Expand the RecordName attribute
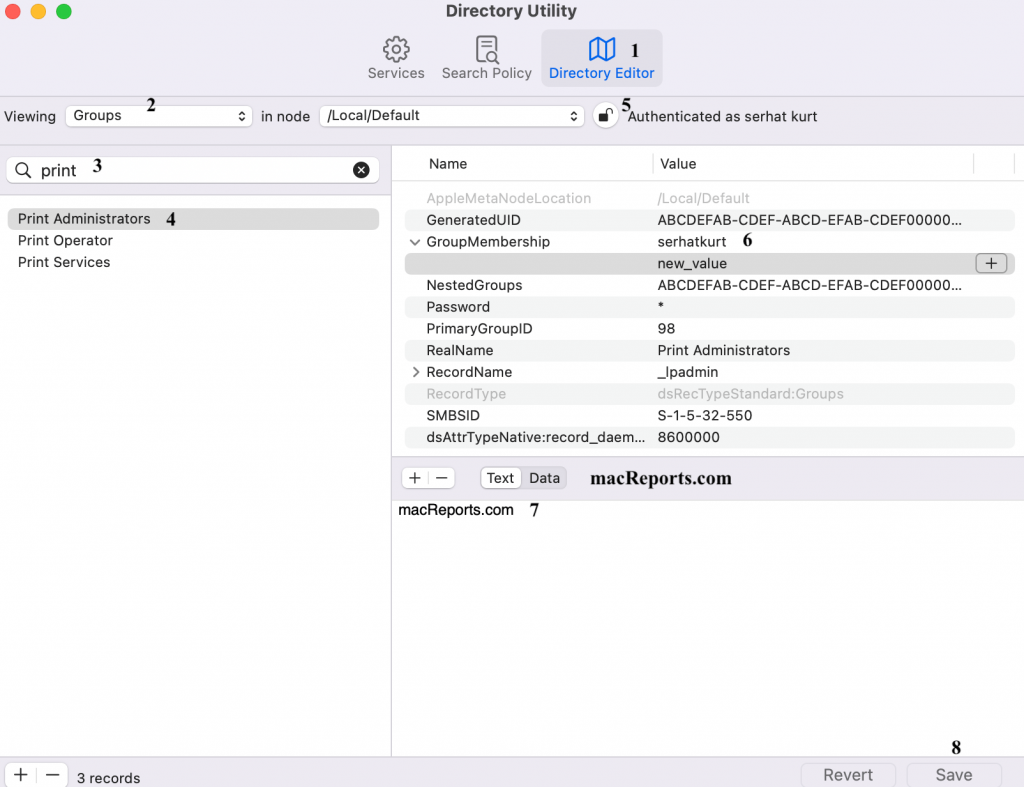1024x787 pixels. 415,372
